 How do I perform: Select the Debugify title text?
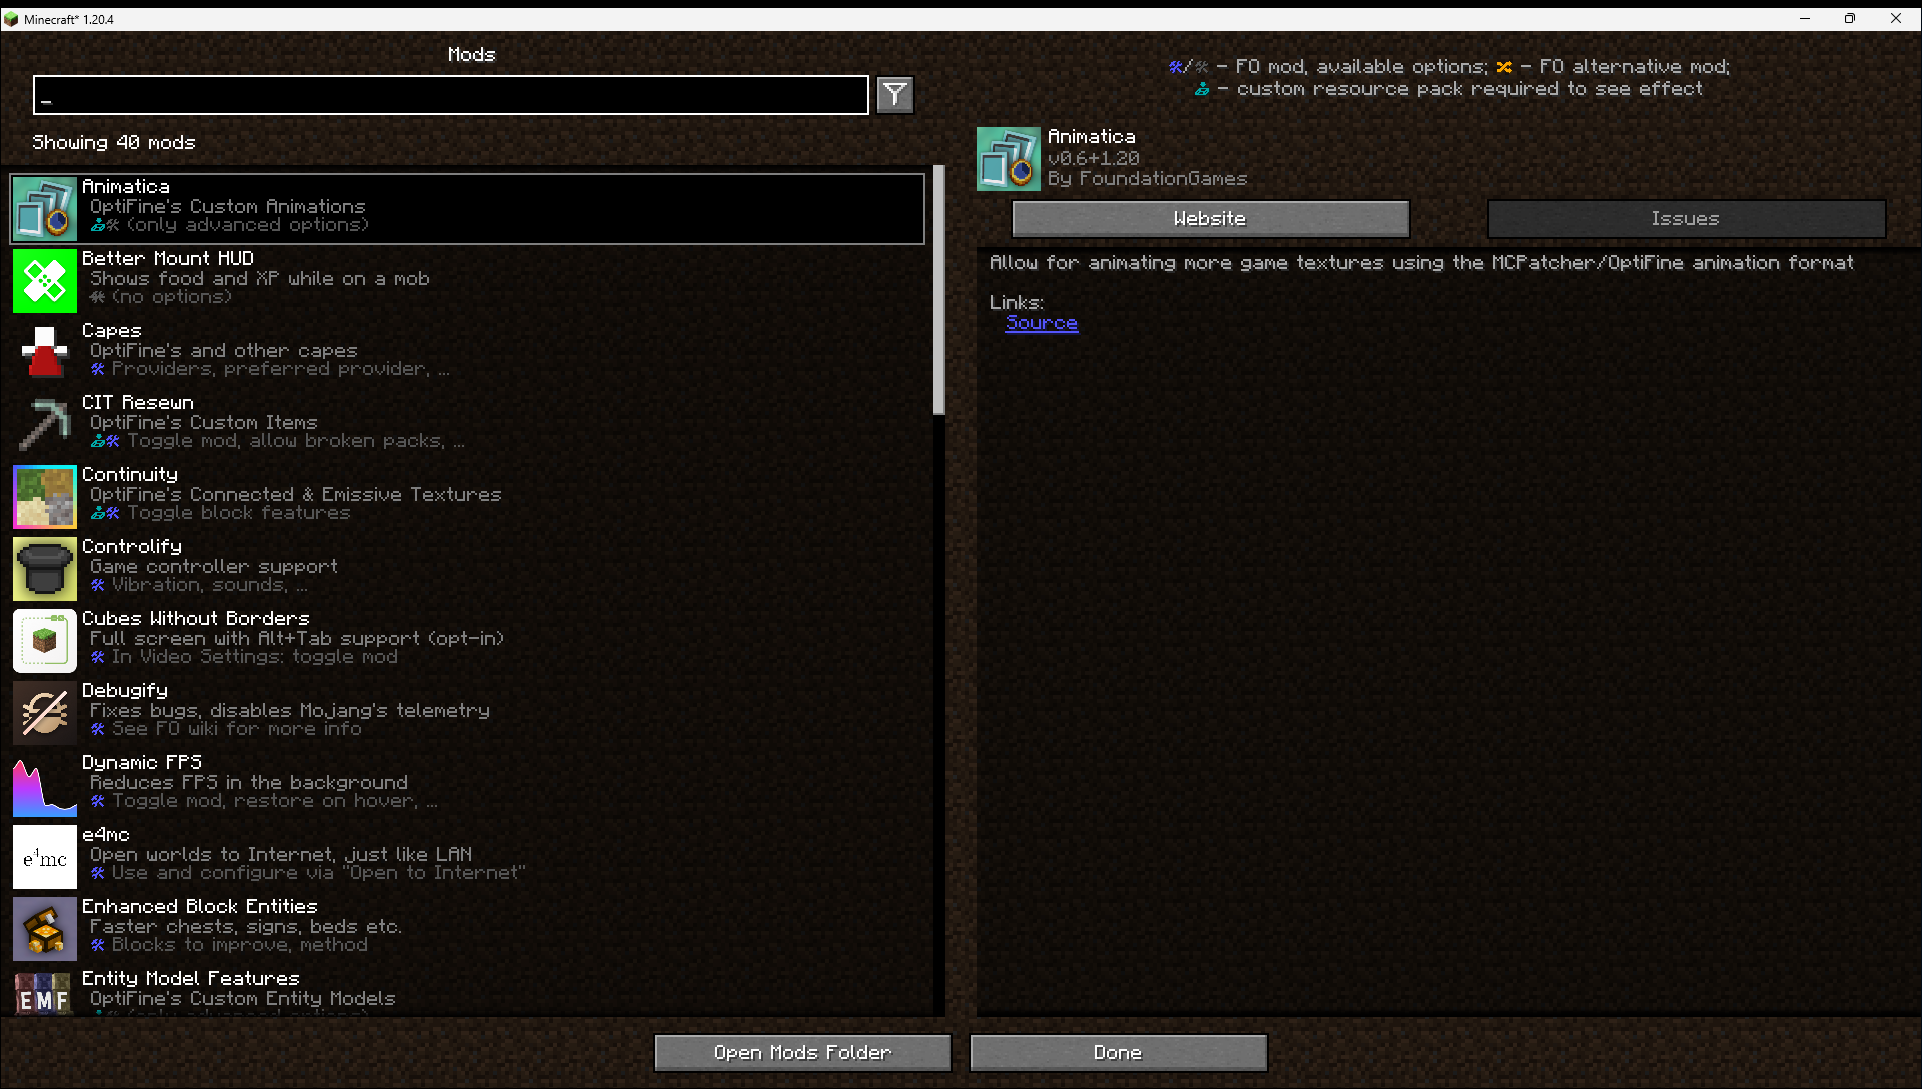pyautogui.click(x=125, y=691)
